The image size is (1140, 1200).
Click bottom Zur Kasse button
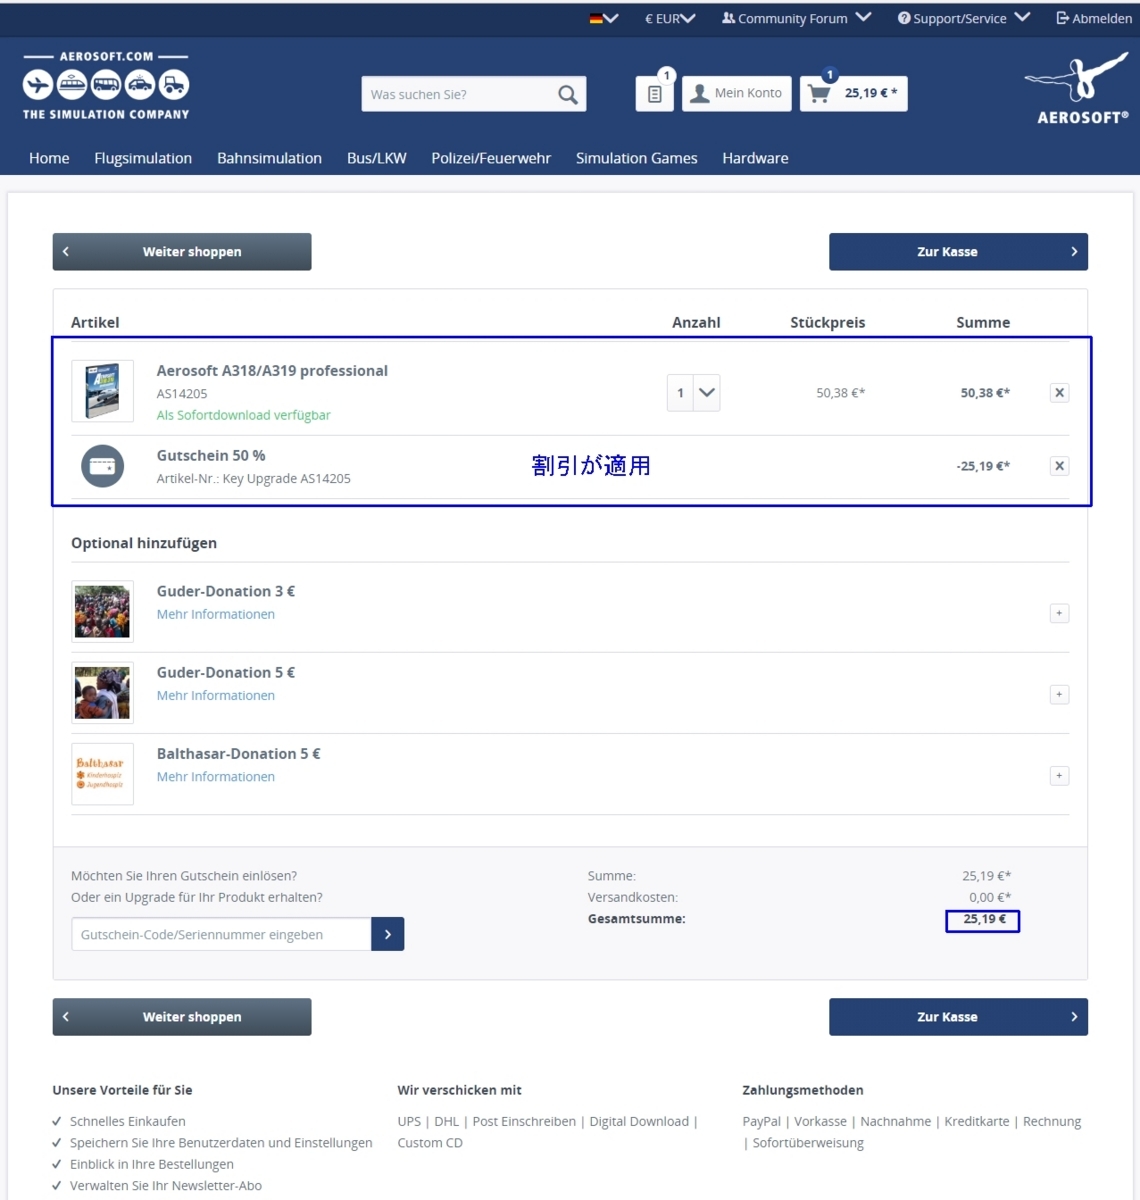[958, 1017]
